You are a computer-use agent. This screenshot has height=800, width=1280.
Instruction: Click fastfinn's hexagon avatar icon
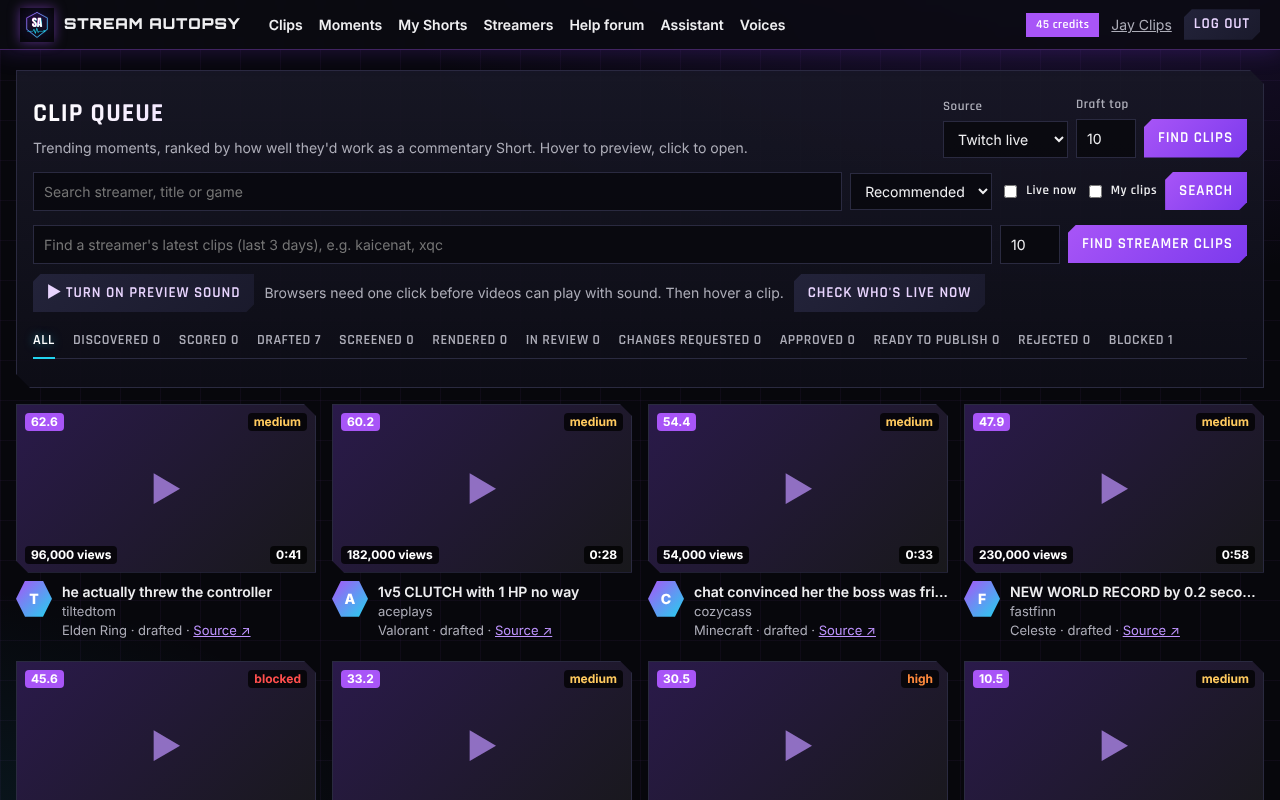[x=982, y=599]
